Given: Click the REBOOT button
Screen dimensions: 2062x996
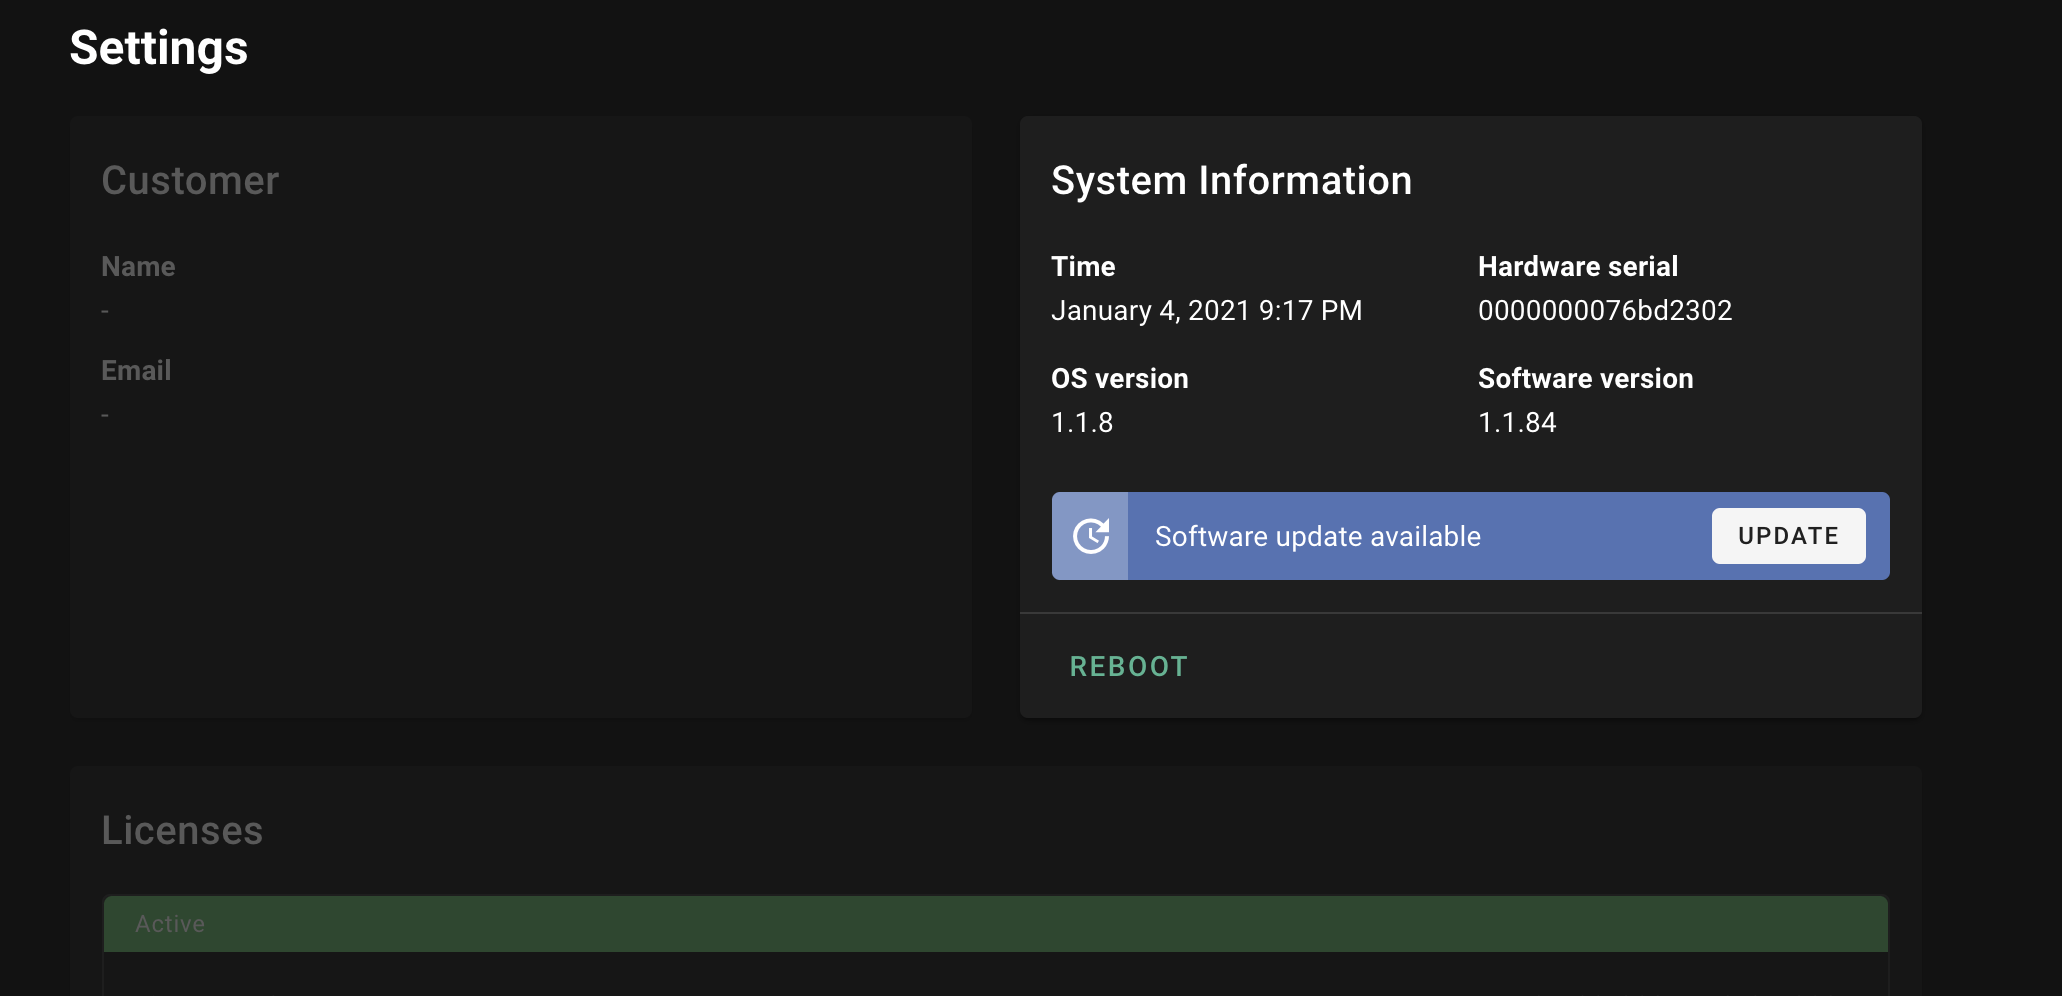Looking at the screenshot, I should (x=1129, y=667).
